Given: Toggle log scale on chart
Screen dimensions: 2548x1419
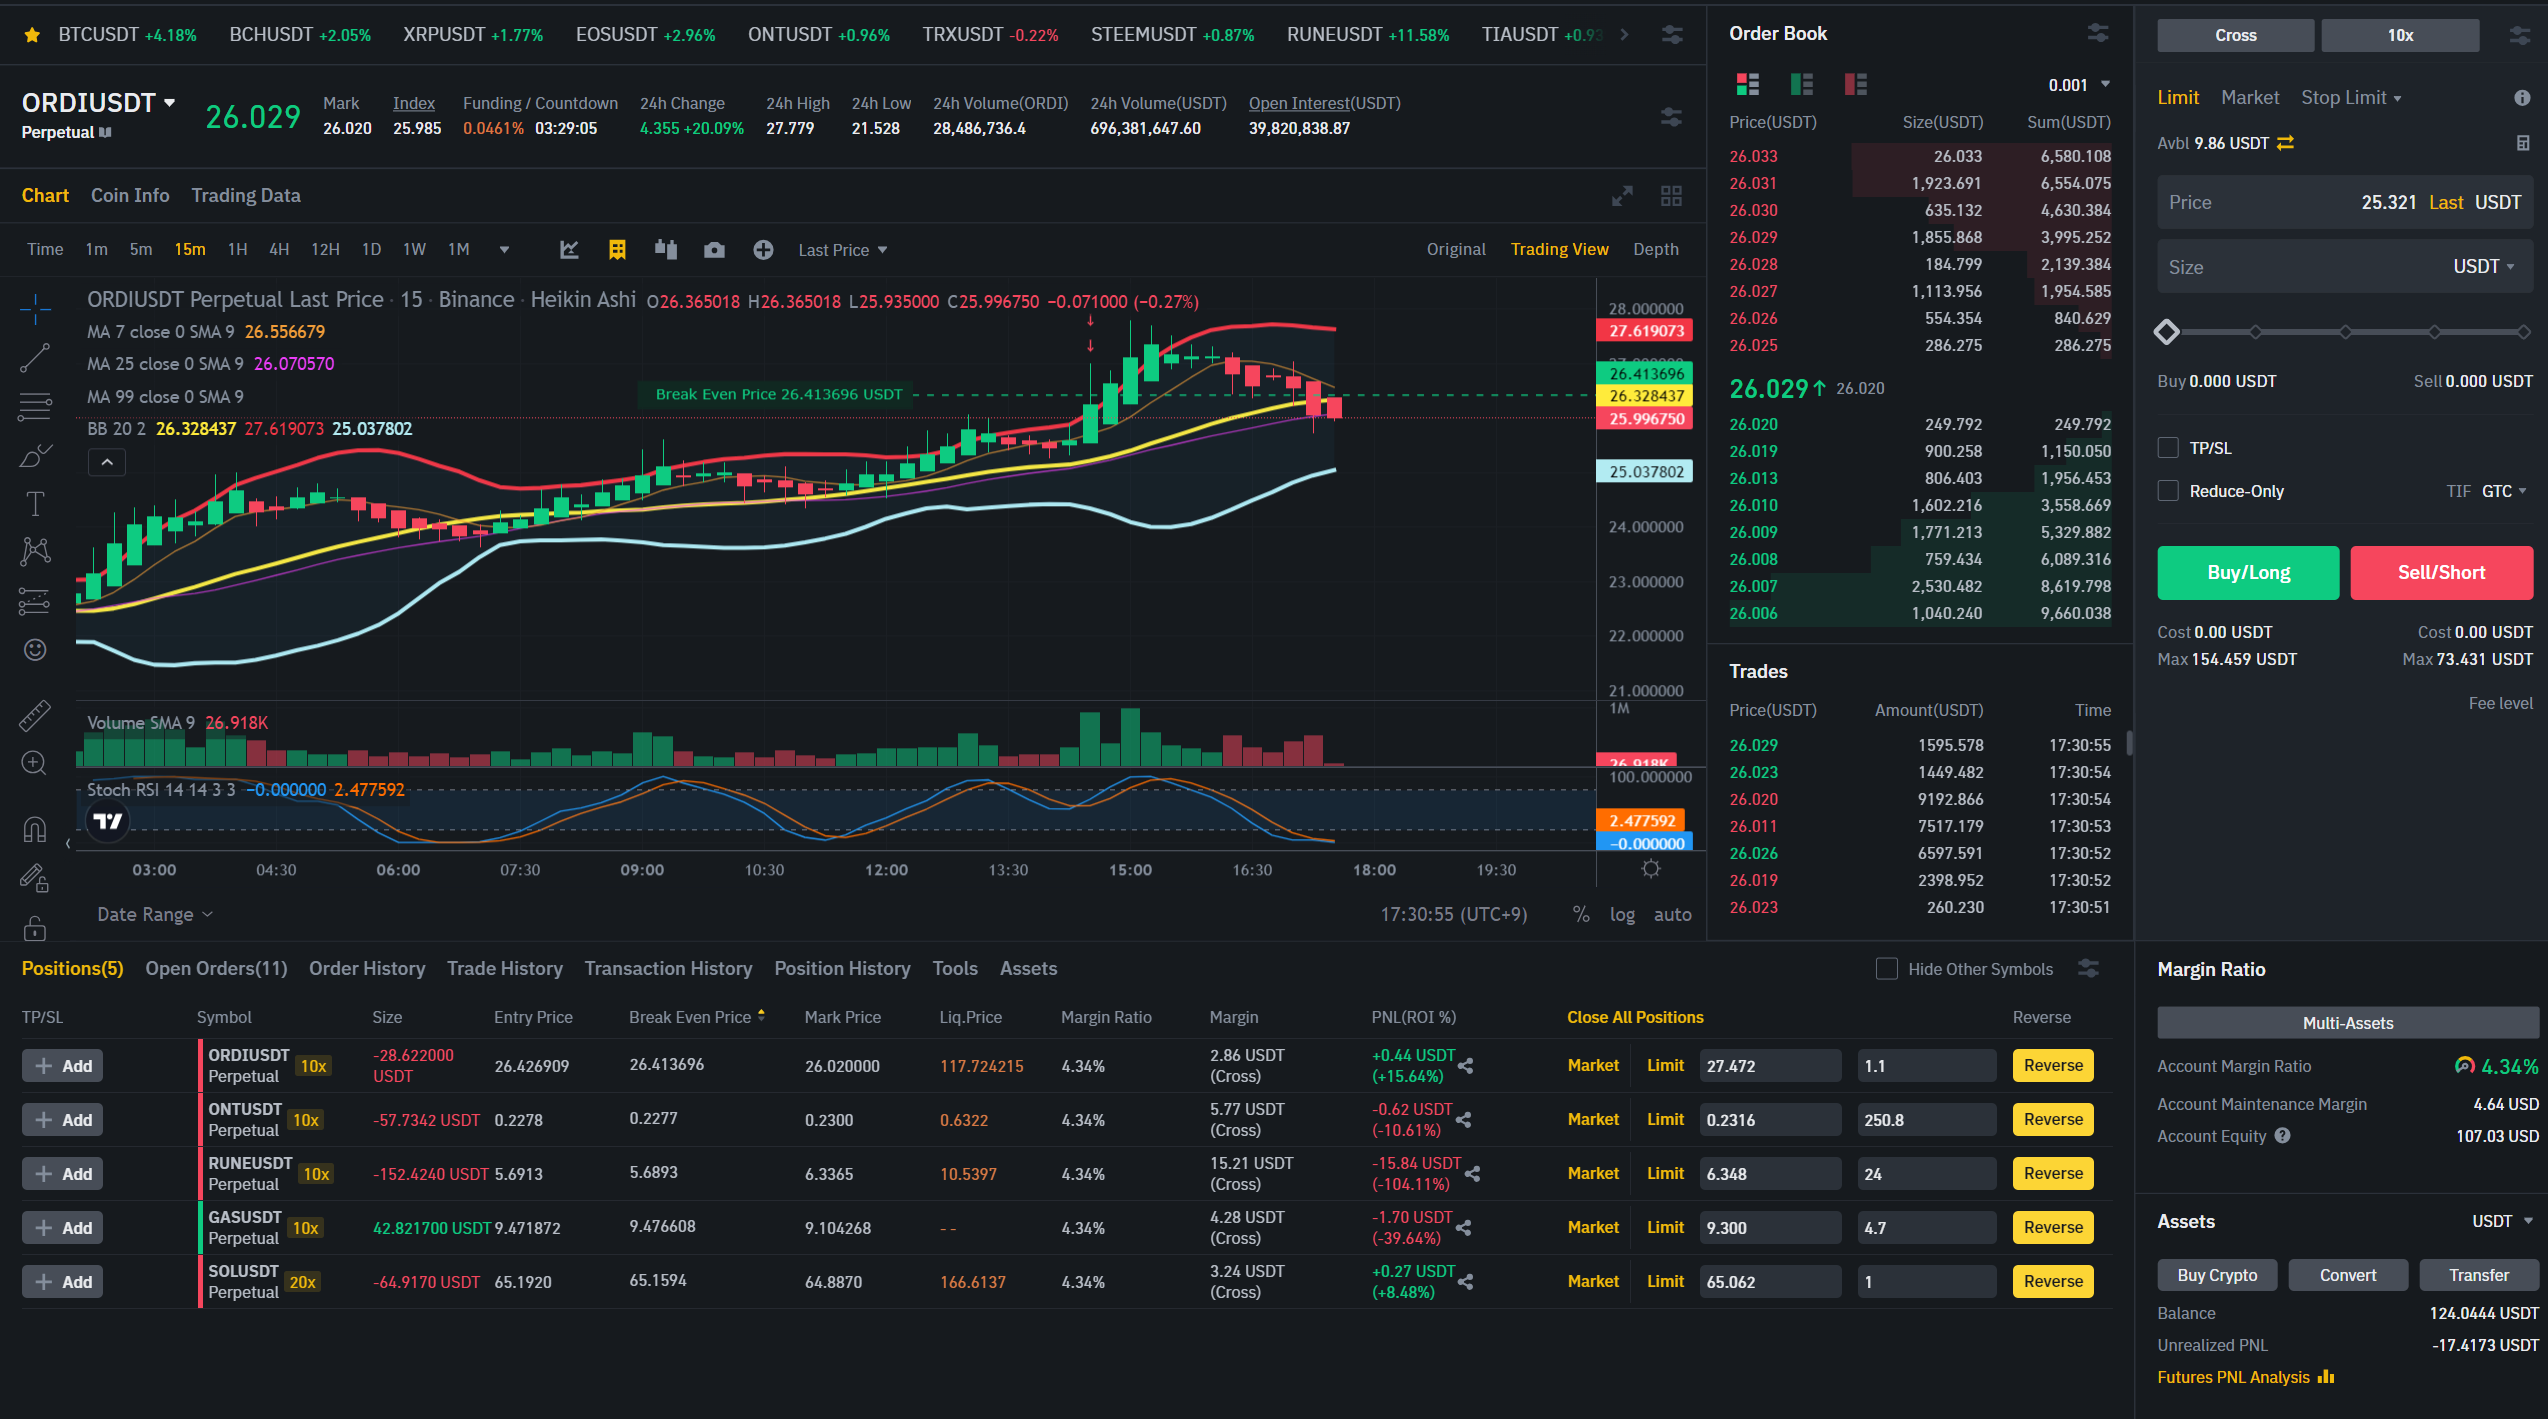Looking at the screenshot, I should click(x=1622, y=914).
